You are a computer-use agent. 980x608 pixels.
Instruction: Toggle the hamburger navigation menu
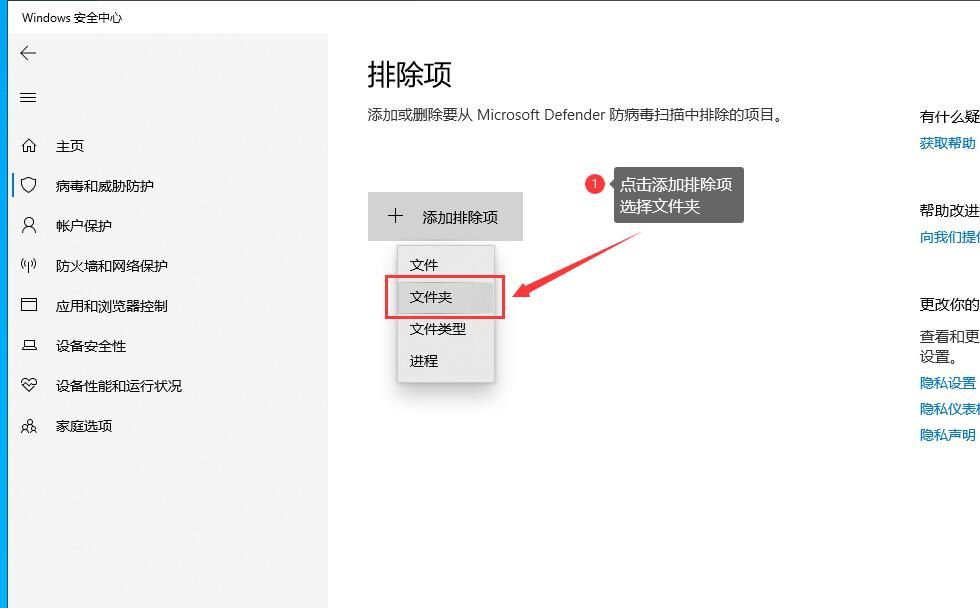click(28, 98)
